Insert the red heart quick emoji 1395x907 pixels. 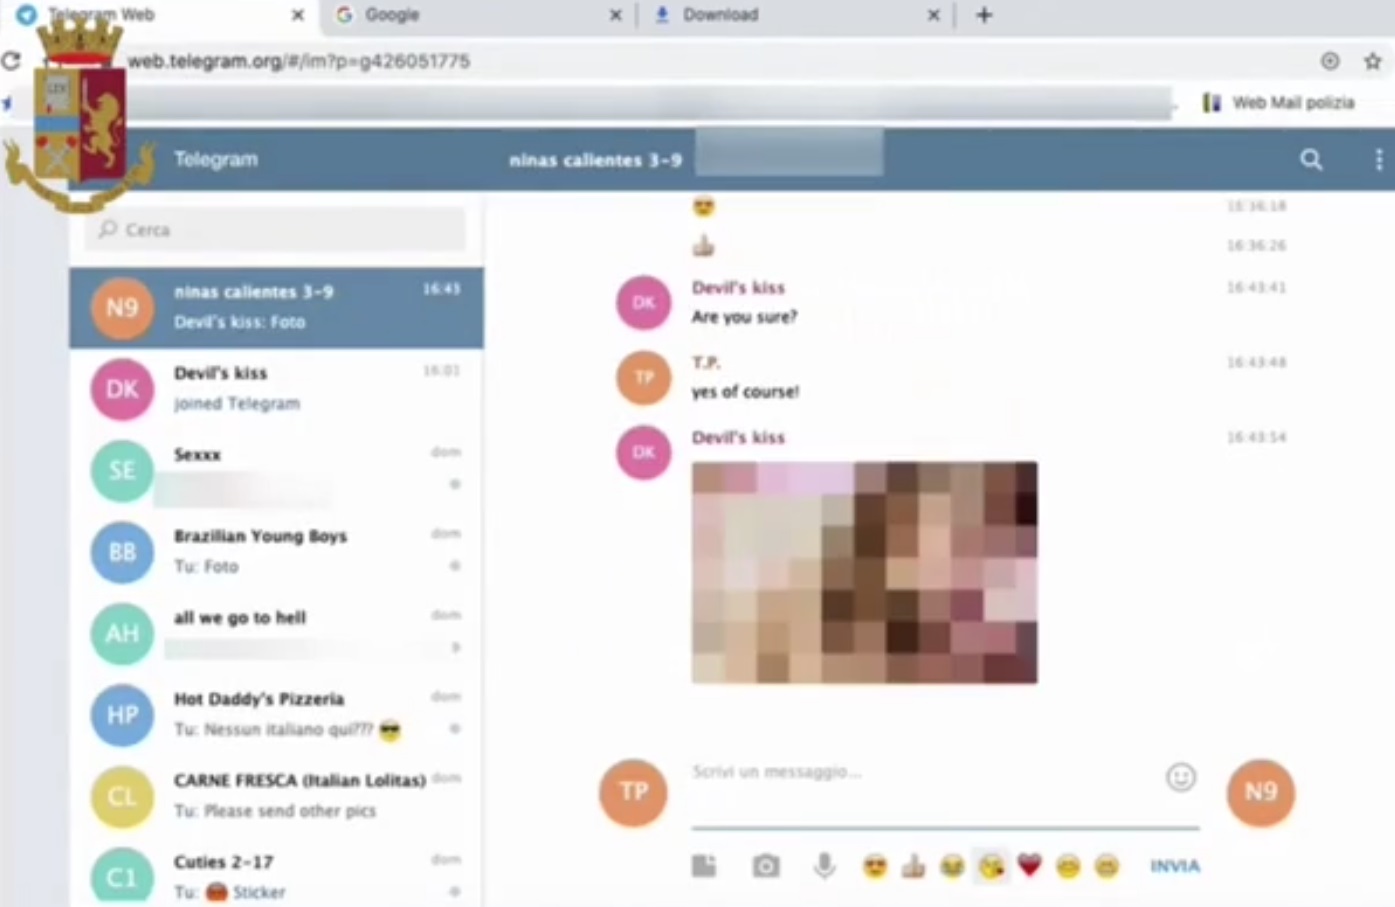click(1029, 866)
